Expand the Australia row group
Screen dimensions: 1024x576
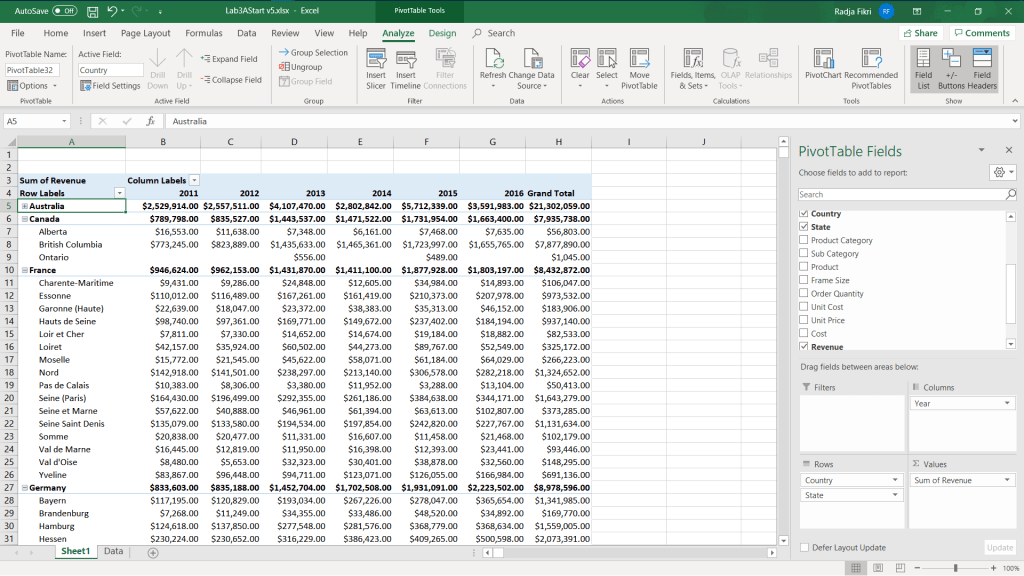pyautogui.click(x=24, y=206)
